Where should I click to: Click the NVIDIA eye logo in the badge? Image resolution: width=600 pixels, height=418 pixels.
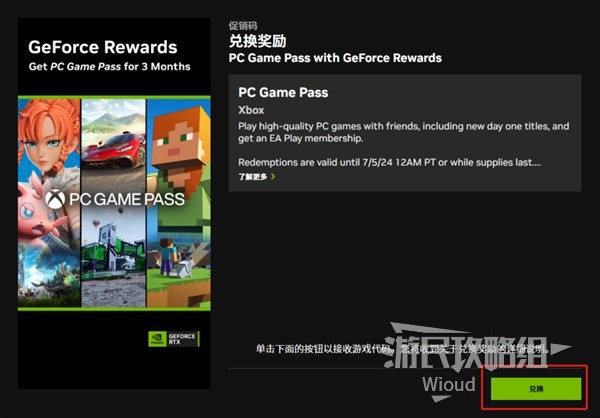coord(157,339)
